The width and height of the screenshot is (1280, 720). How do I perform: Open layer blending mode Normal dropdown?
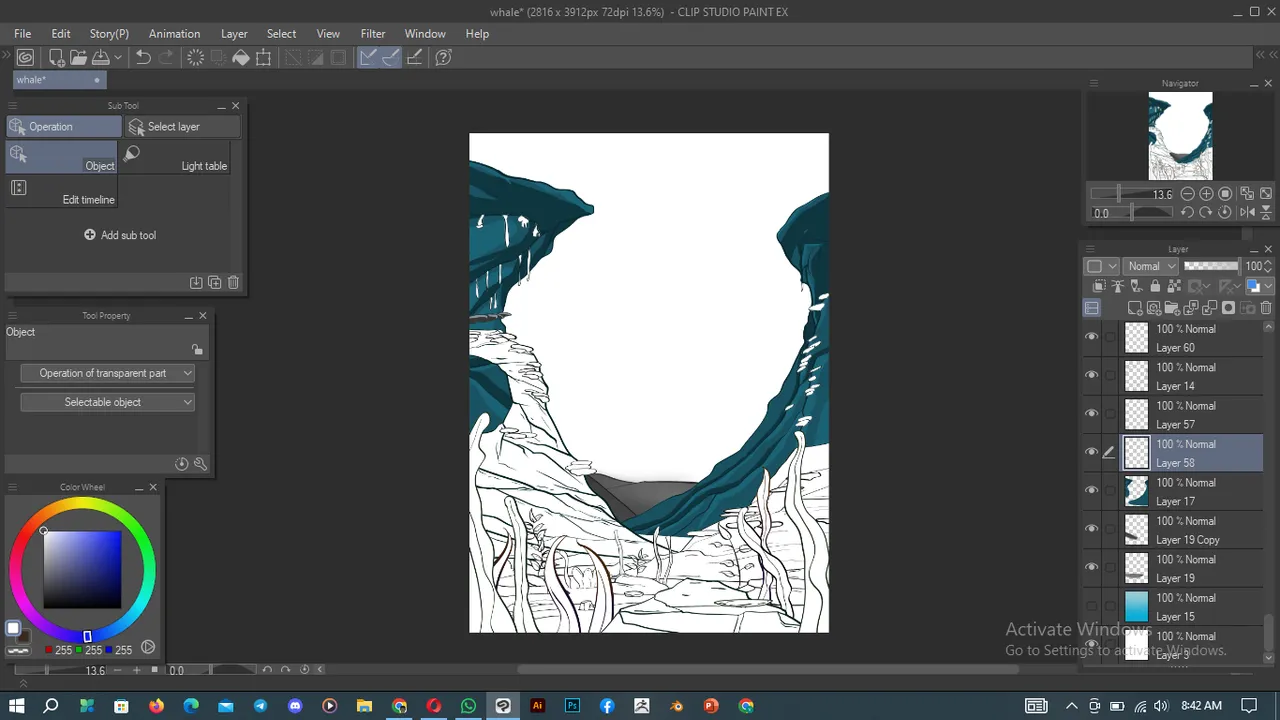1149,266
